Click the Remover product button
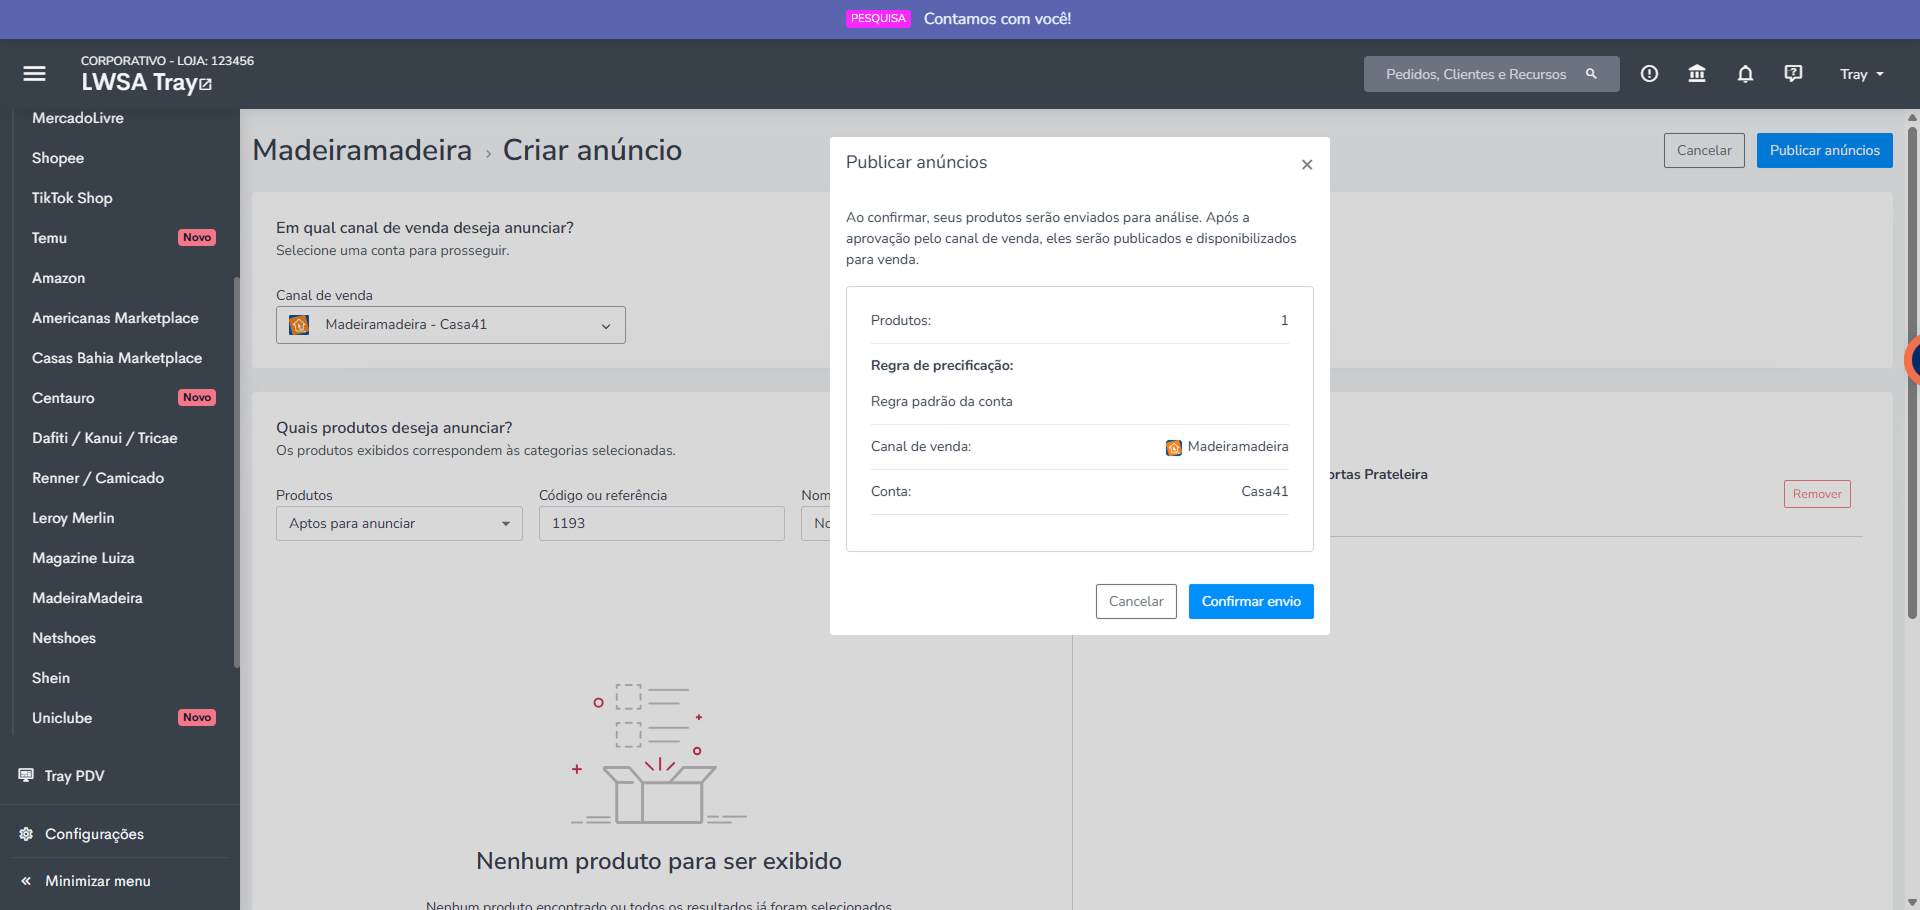This screenshot has width=1920, height=910. click(x=1817, y=494)
